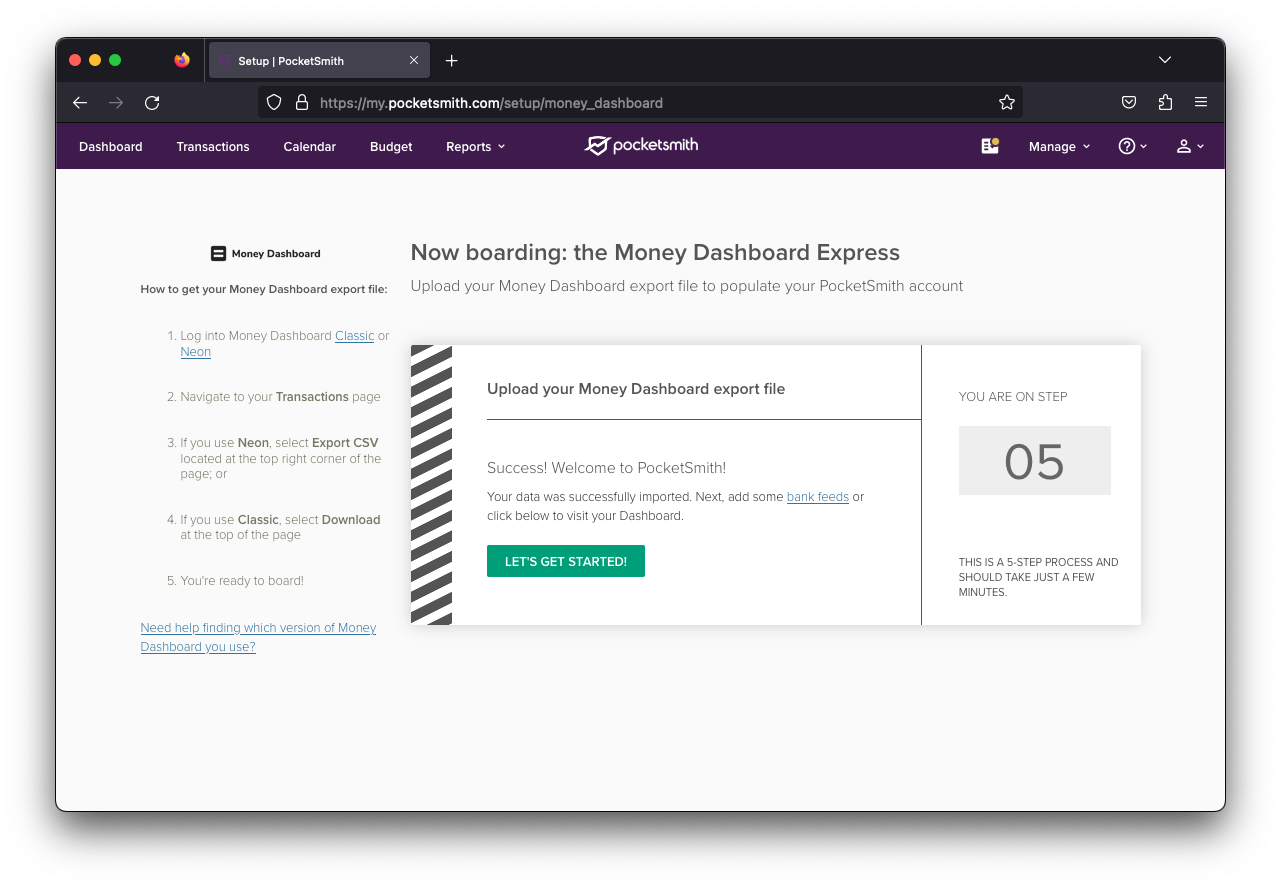
Task: Open the user account icon
Action: [x=1186, y=145]
